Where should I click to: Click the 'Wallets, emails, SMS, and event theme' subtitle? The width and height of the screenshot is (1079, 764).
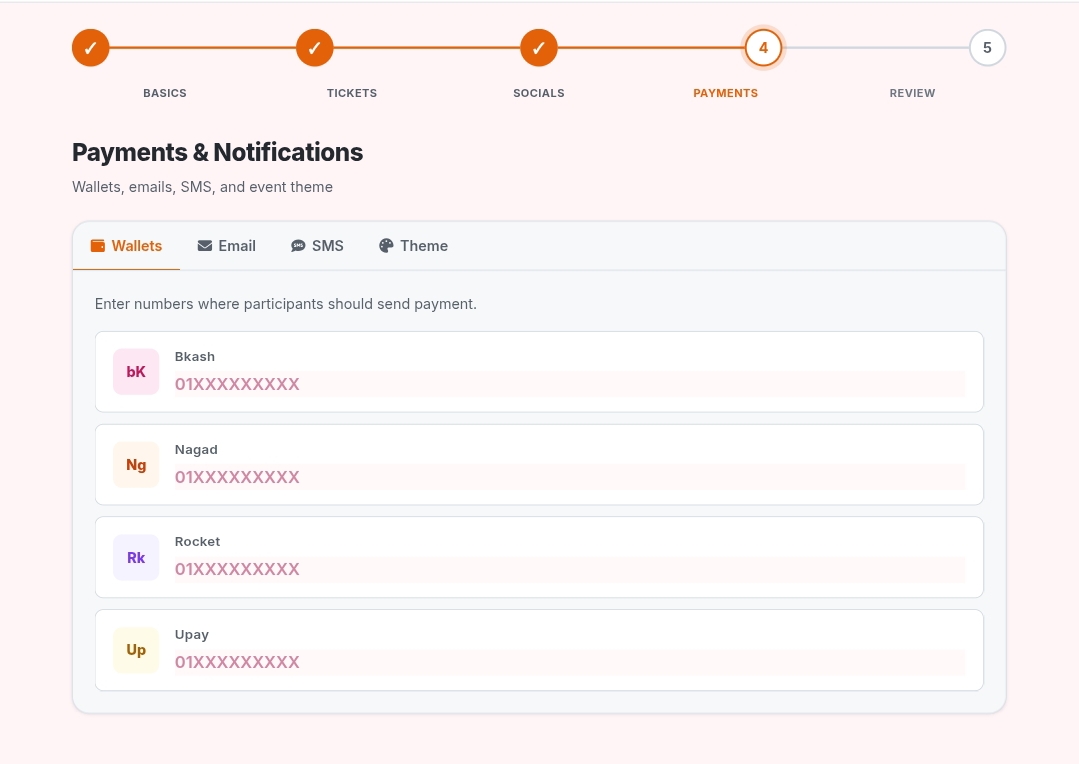coord(202,187)
